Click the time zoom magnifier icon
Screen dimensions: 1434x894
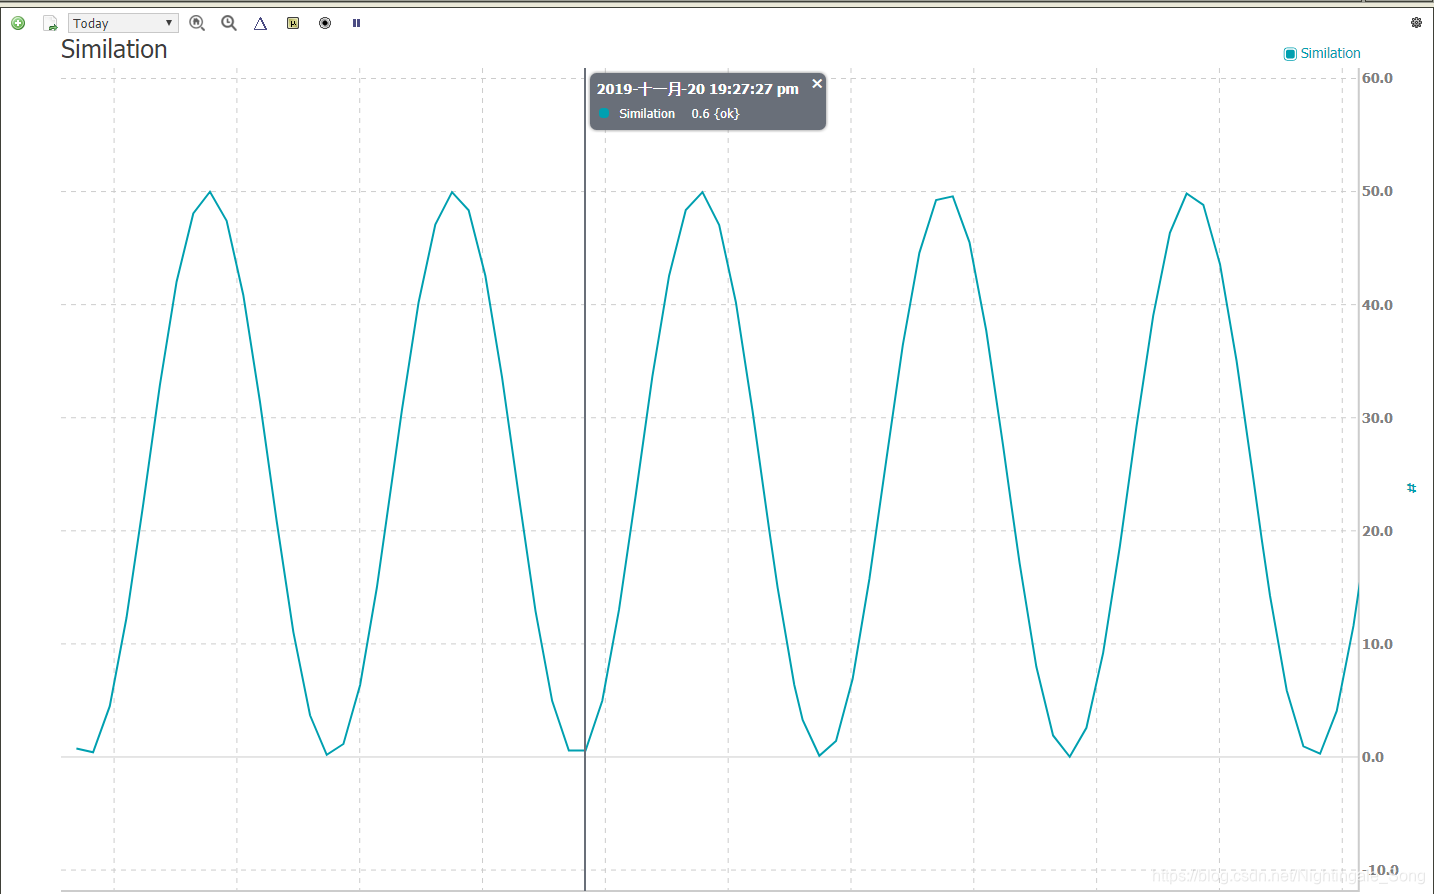click(229, 23)
